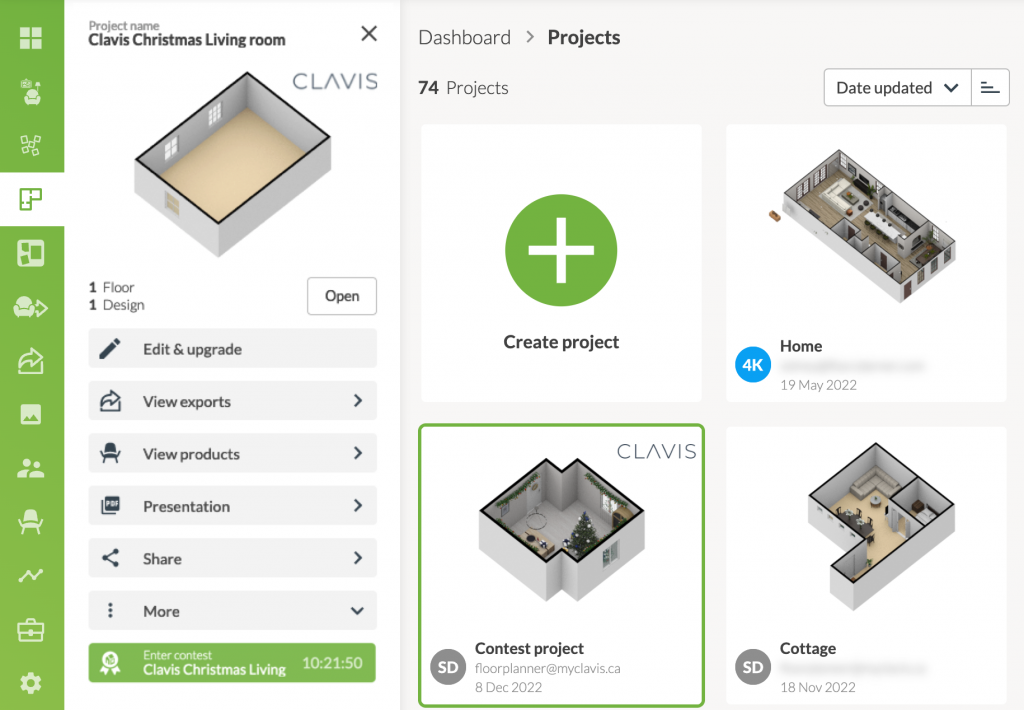Select the More menu item

pyautogui.click(x=232, y=610)
